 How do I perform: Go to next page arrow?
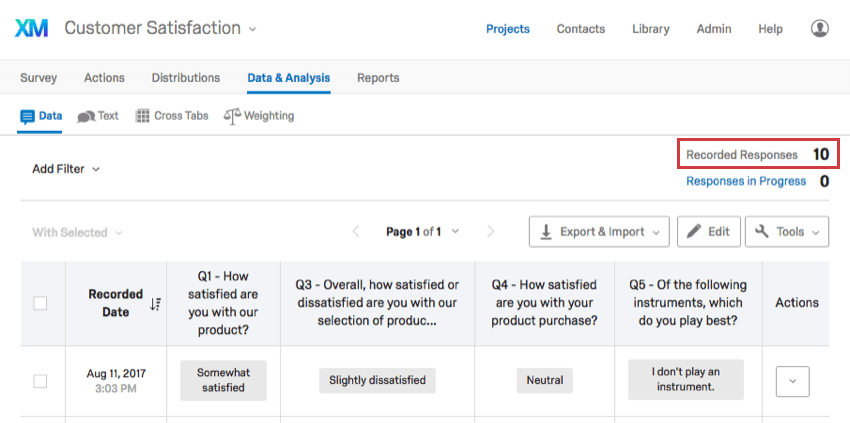point(491,232)
